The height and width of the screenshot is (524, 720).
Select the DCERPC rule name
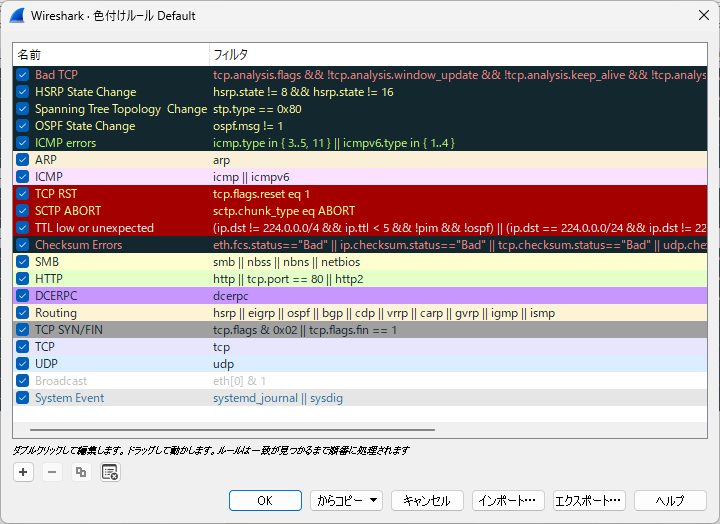tap(56, 296)
